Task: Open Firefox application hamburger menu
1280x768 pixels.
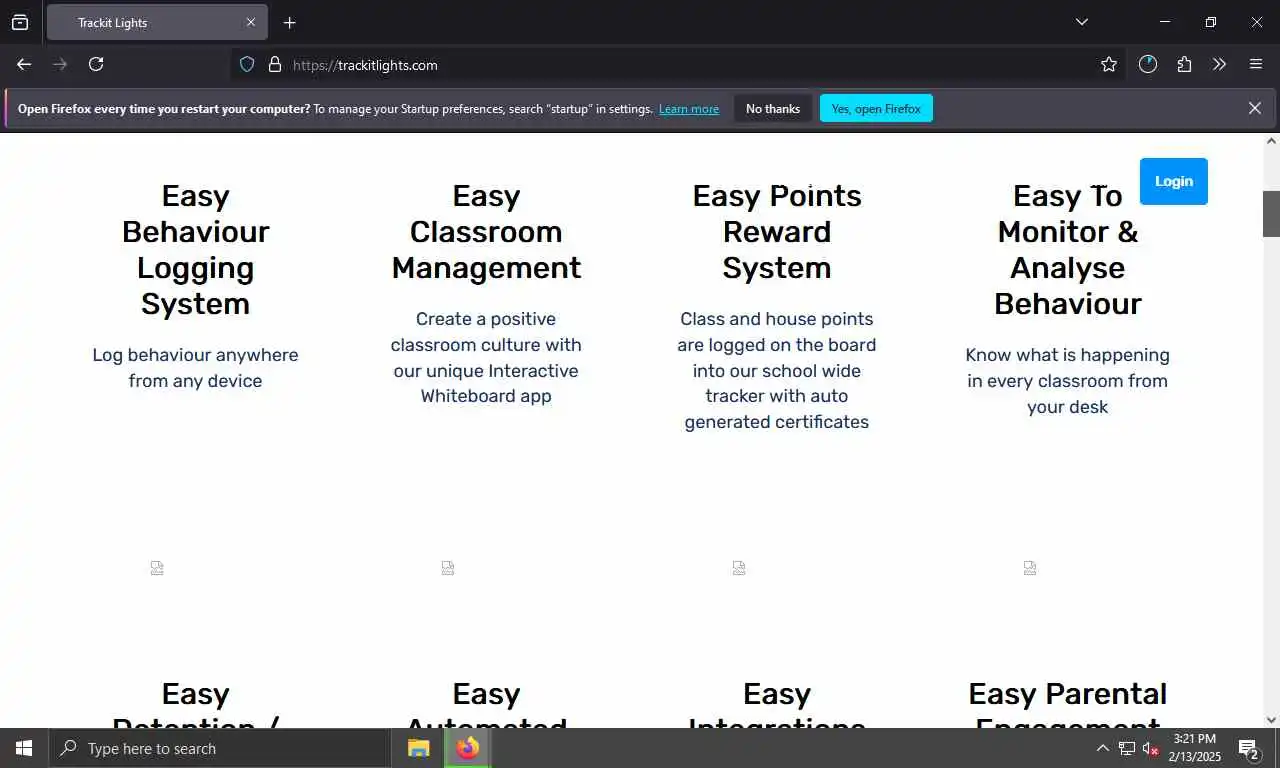Action: (x=1256, y=65)
